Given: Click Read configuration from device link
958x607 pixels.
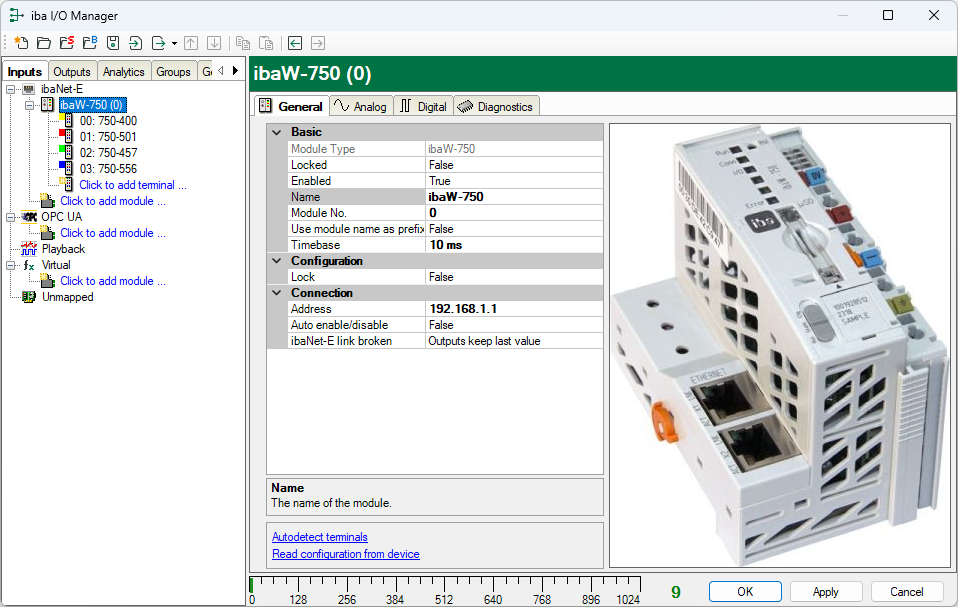Looking at the screenshot, I should pos(346,554).
